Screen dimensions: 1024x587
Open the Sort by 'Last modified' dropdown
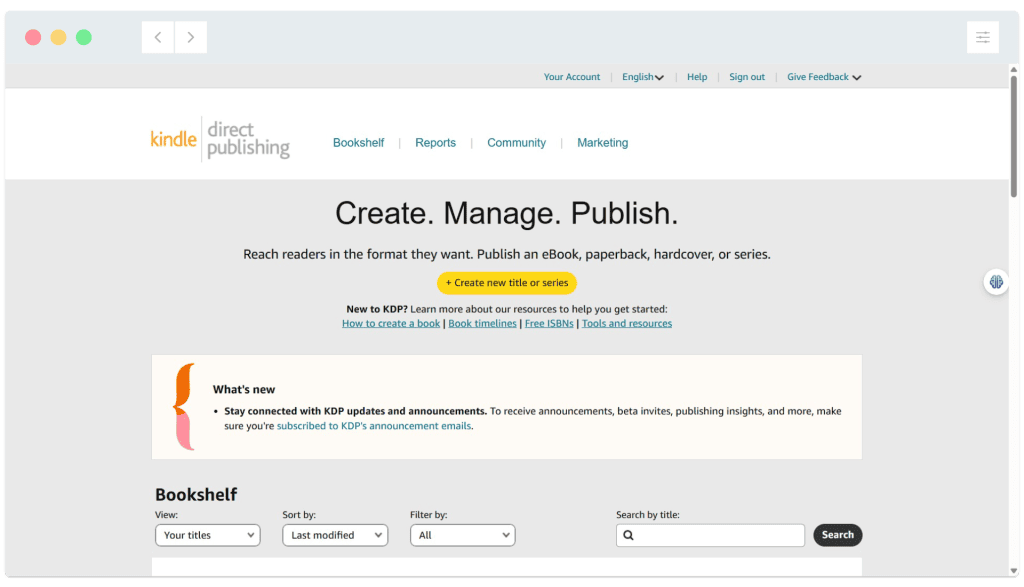tap(335, 535)
